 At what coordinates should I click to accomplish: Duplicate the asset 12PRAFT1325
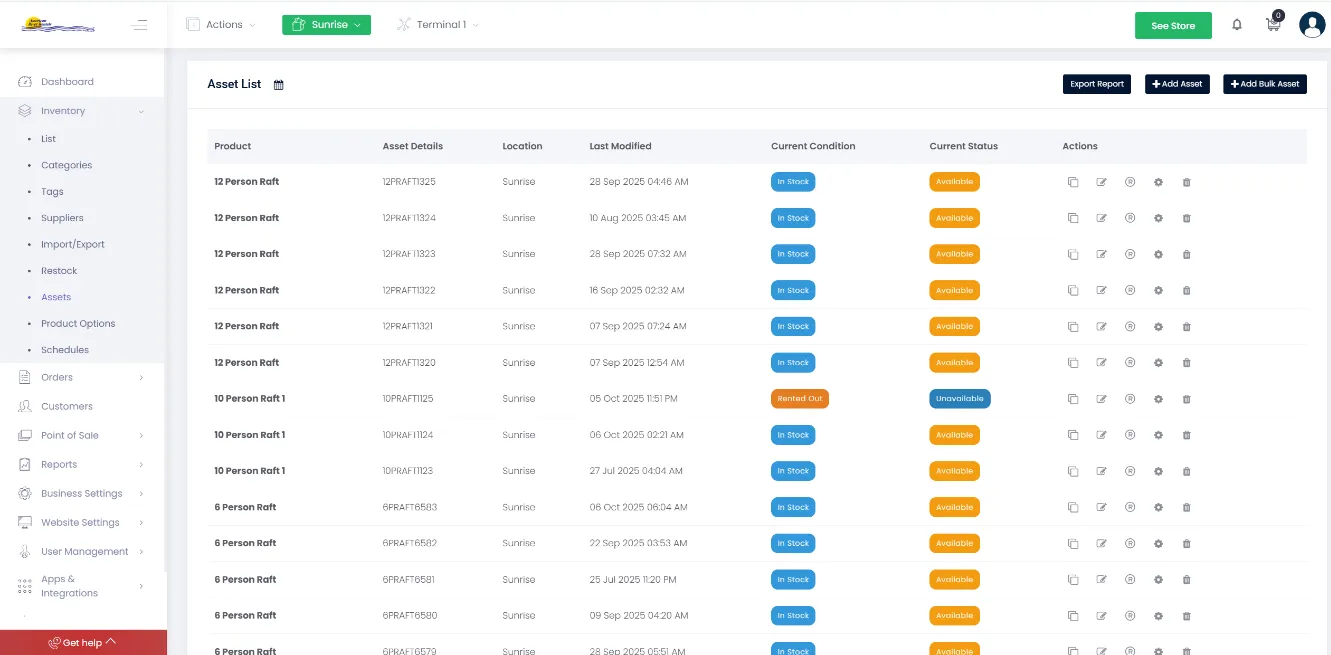1073,182
